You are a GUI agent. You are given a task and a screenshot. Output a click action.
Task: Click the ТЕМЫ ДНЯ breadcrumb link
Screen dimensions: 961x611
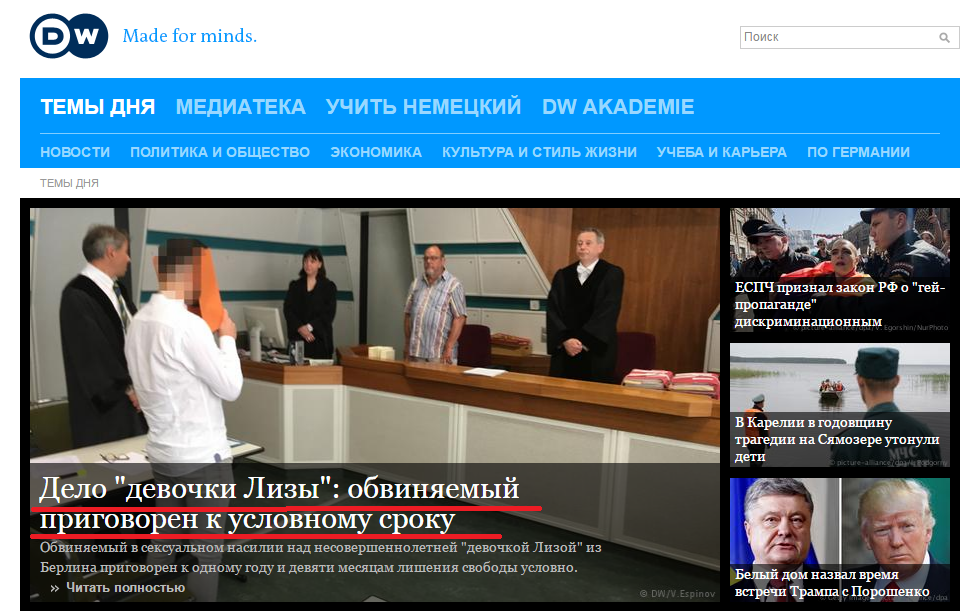click(69, 183)
